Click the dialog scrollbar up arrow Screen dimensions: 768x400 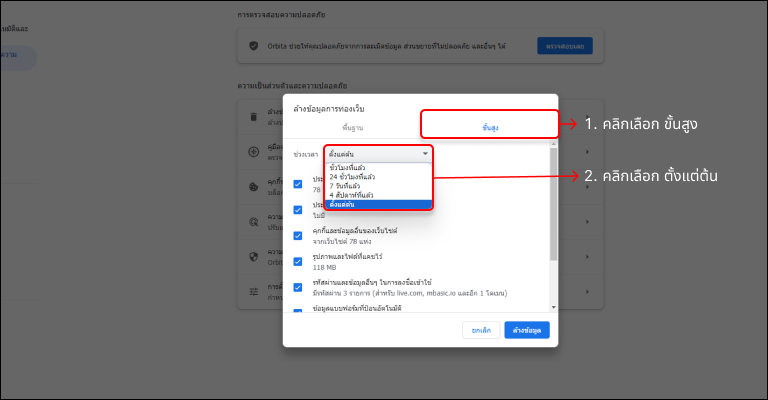553,144
